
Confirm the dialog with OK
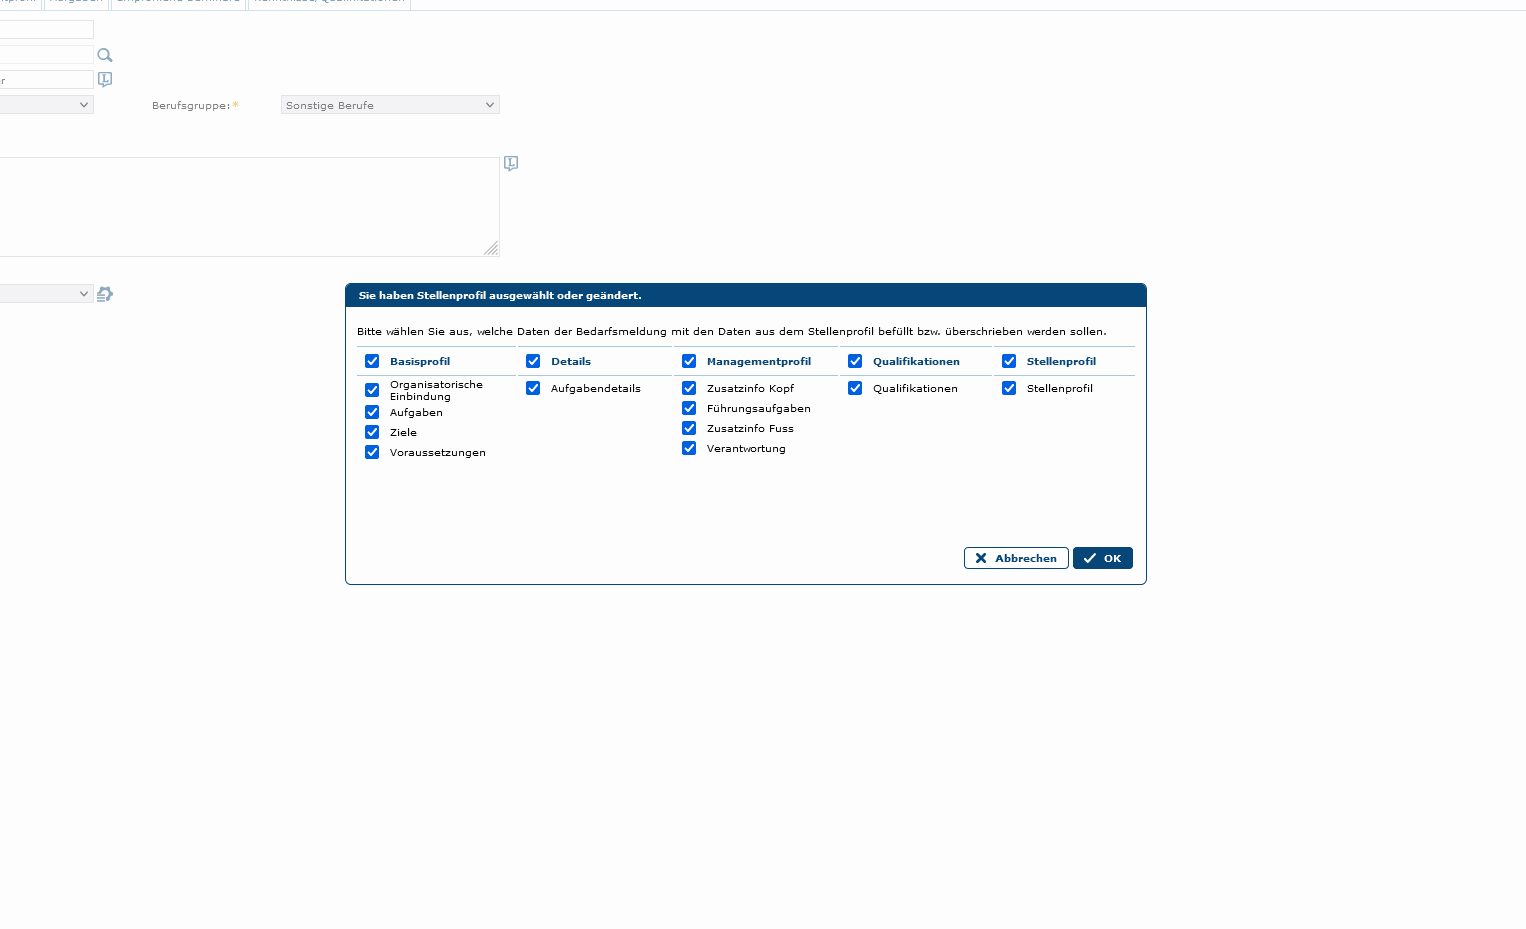point(1102,558)
